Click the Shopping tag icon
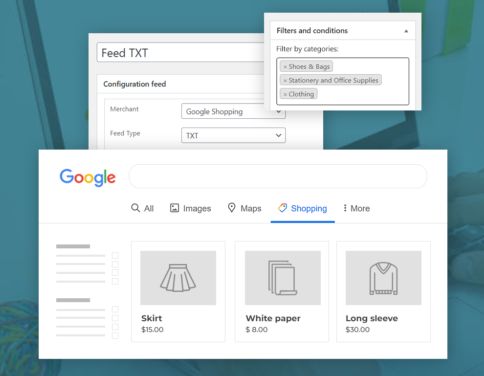 (282, 208)
